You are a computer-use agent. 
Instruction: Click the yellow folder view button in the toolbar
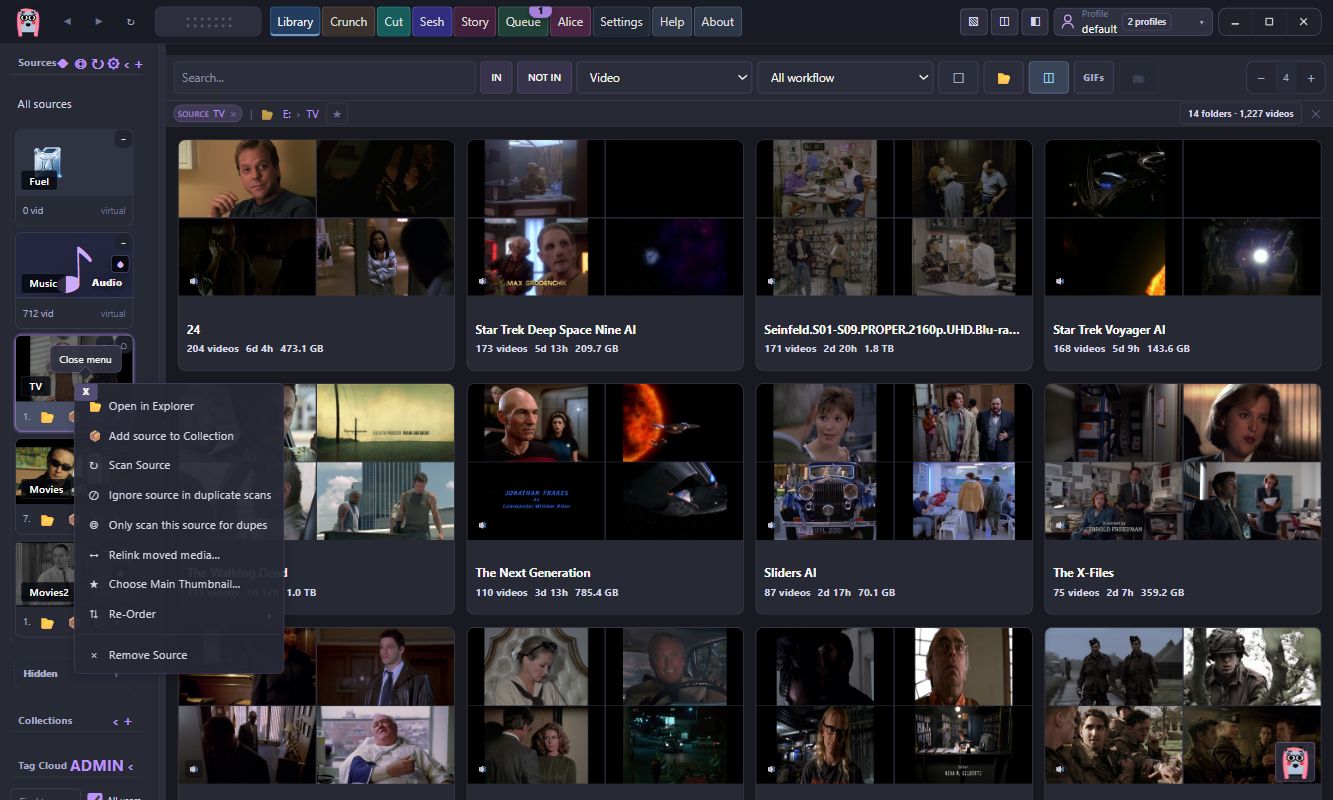click(x=1003, y=78)
